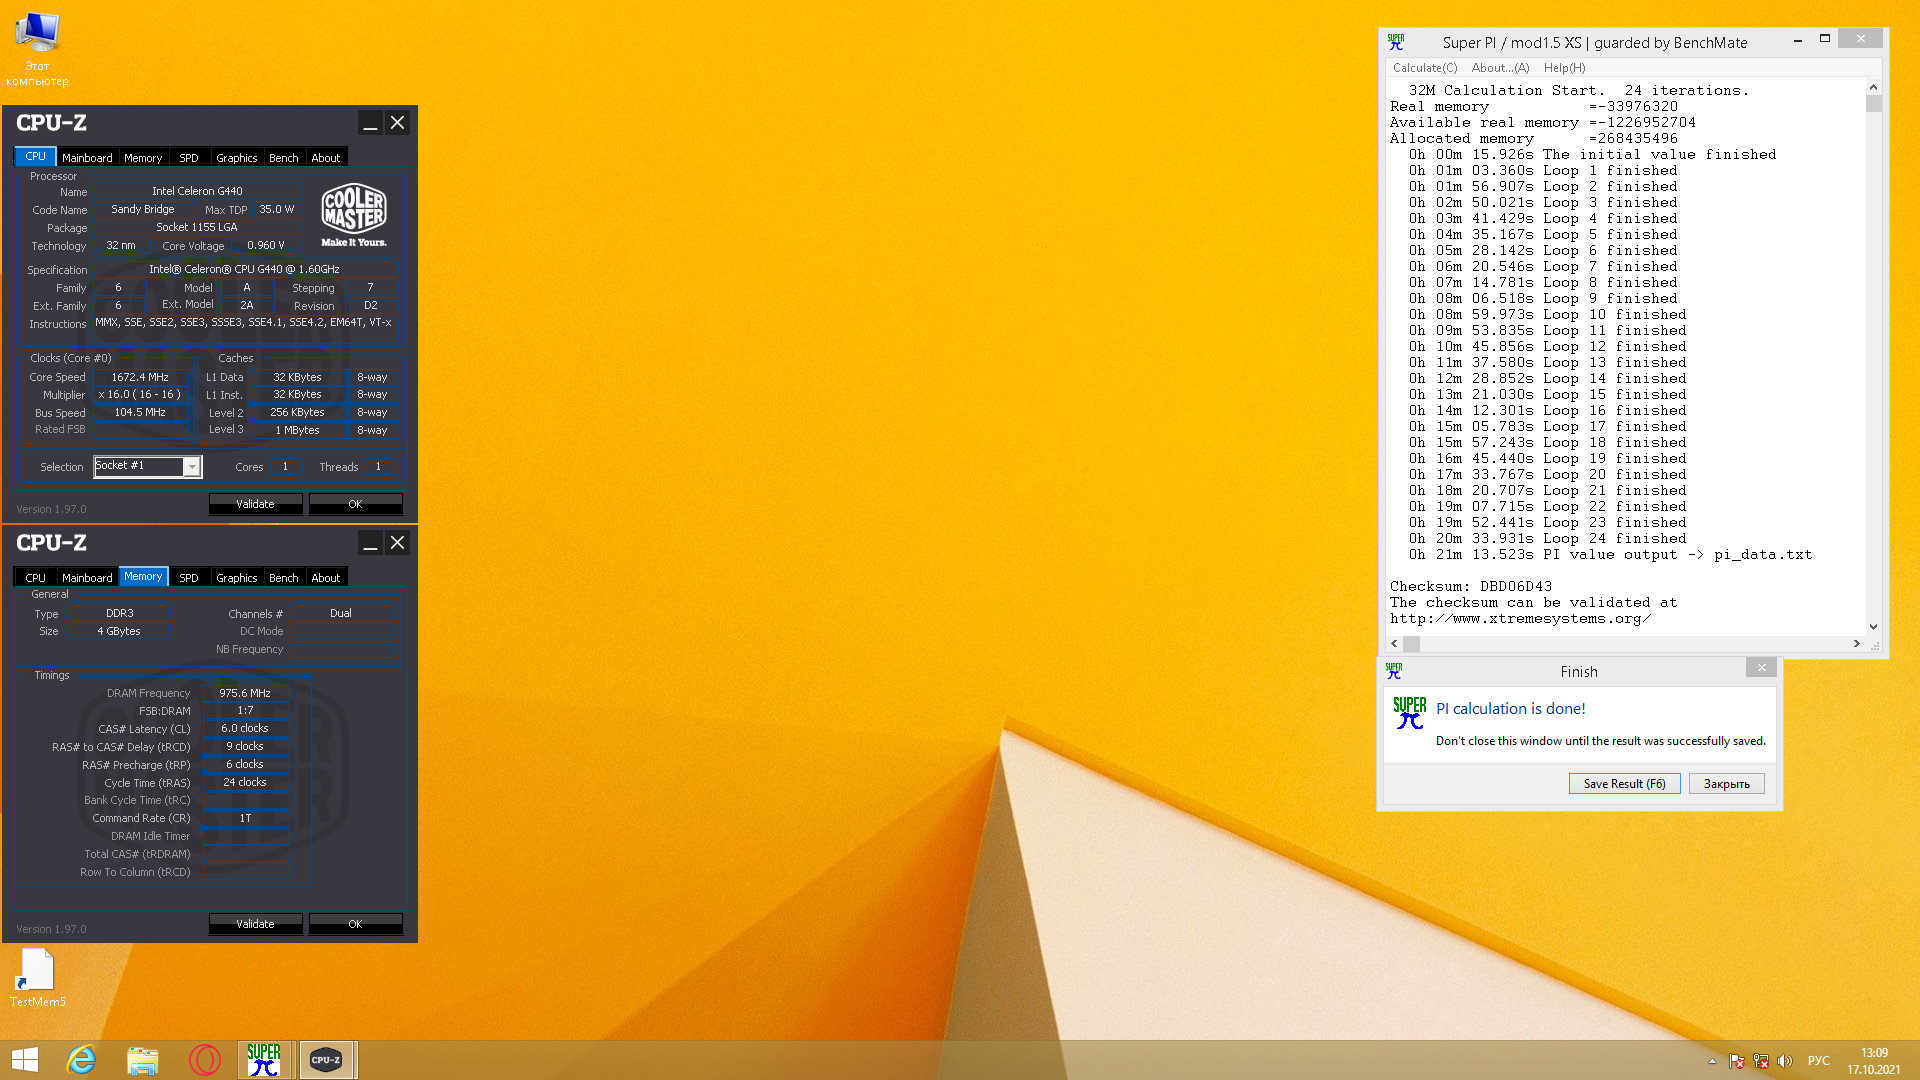
Task: Open the Action Center flag icon
Action: point(1737,1061)
